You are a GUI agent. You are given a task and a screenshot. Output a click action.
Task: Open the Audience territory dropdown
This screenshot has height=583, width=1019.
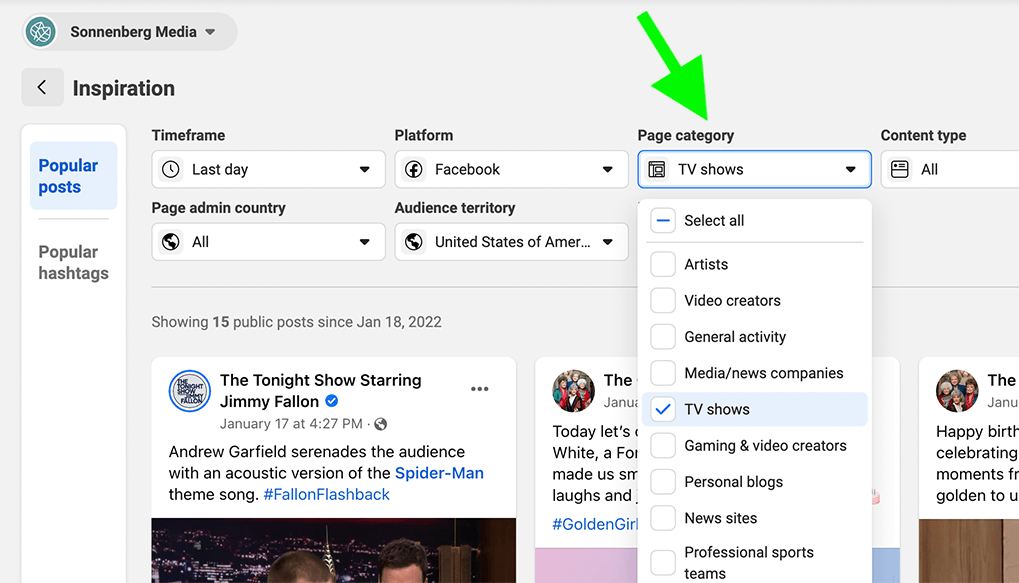511,242
